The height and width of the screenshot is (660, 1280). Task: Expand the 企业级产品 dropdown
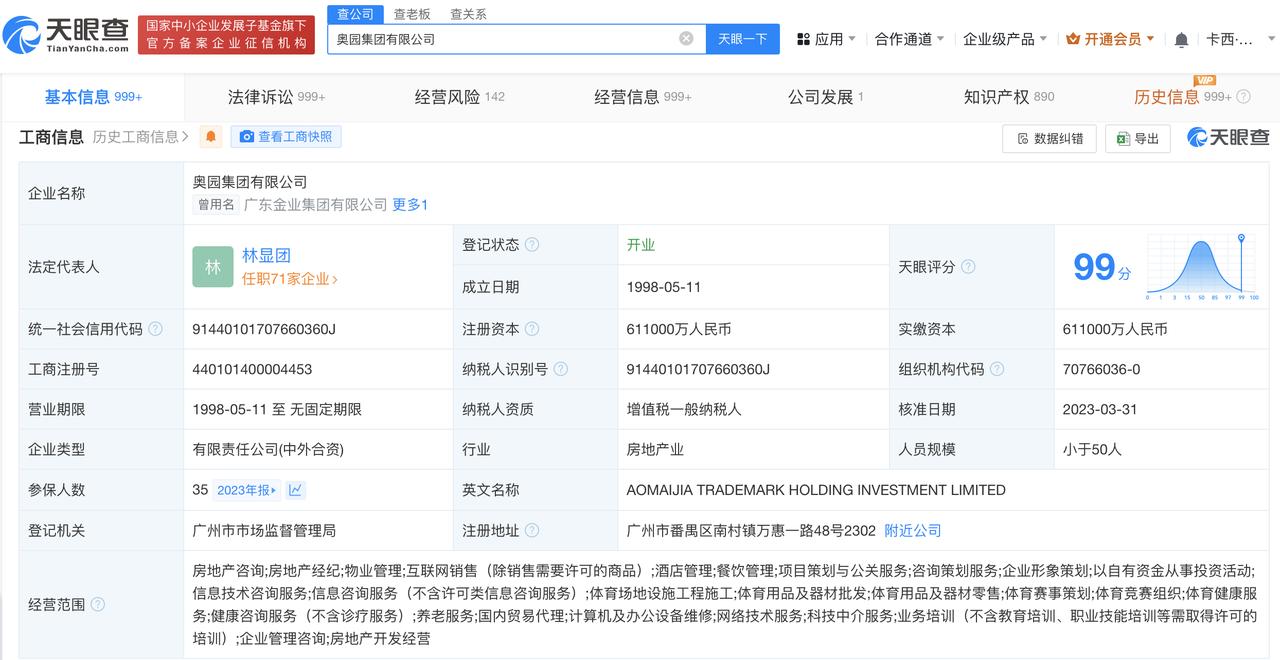(x=1005, y=39)
